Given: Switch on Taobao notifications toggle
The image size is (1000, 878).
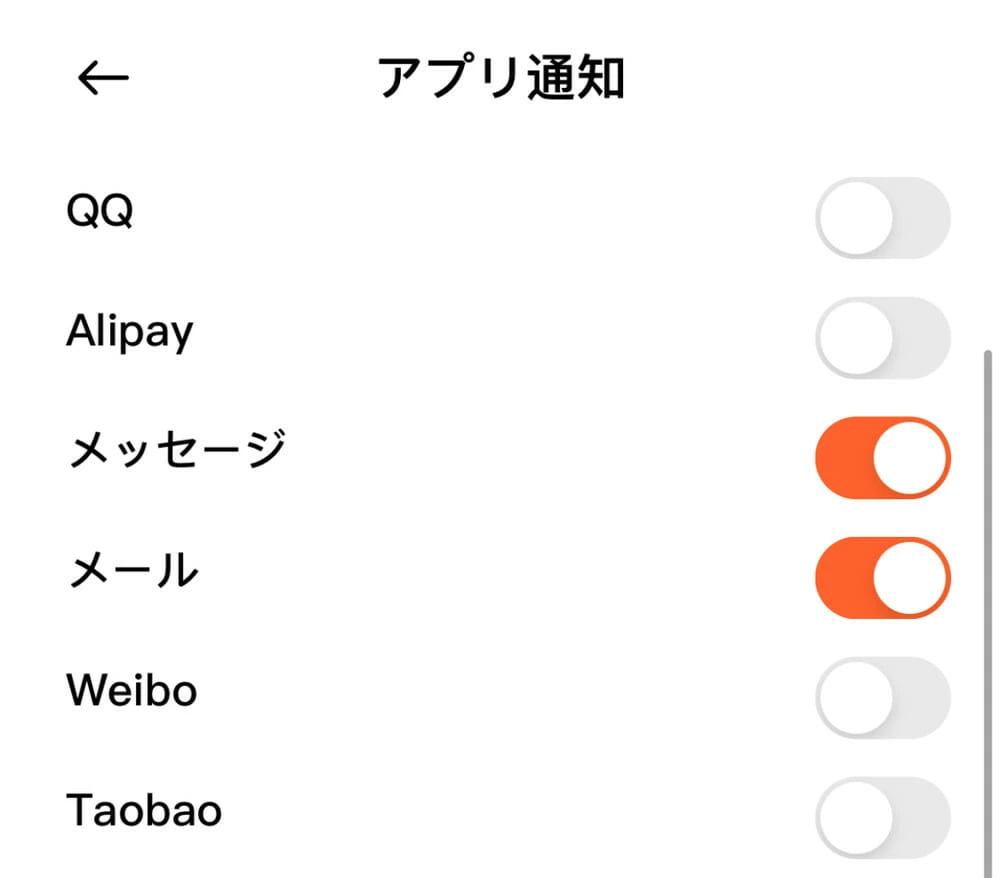Looking at the screenshot, I should click(882, 815).
